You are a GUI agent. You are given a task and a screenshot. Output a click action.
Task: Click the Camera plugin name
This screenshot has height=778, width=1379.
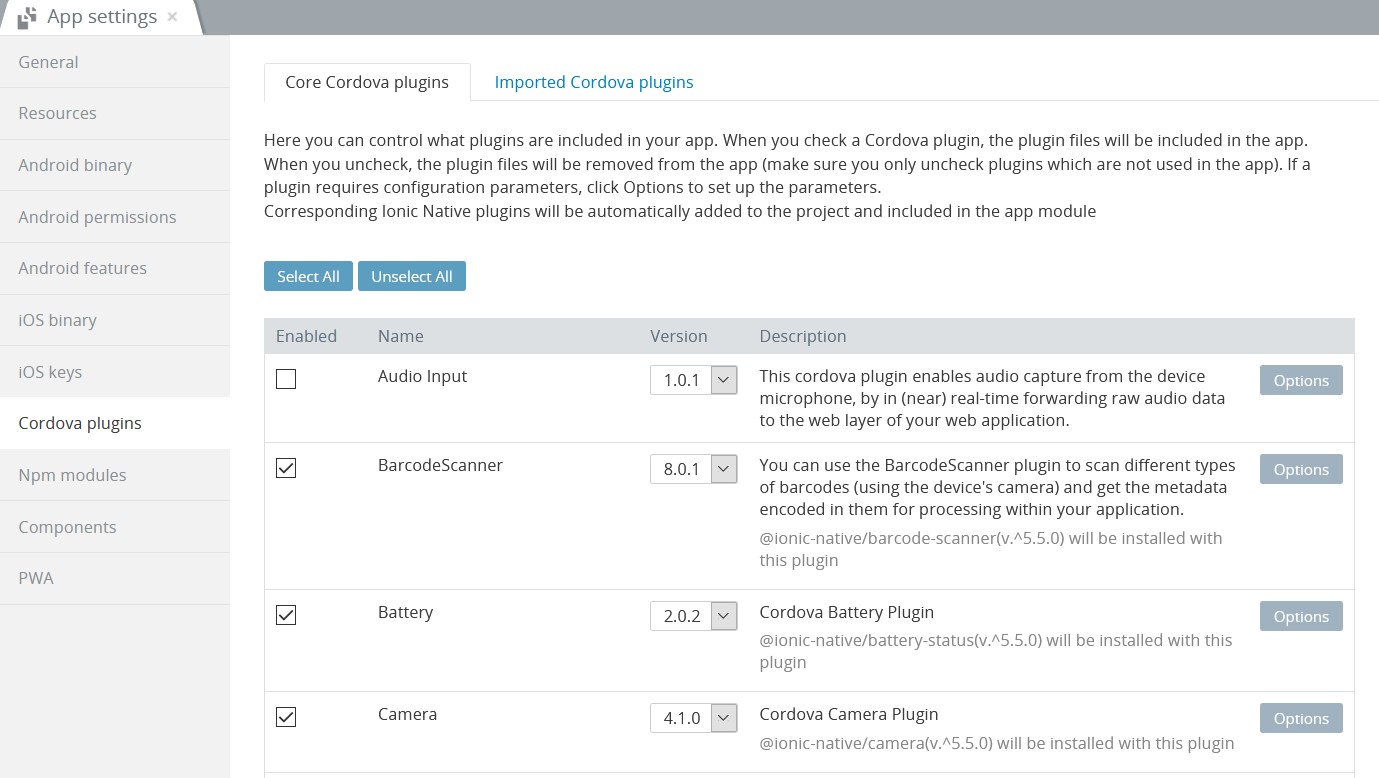pos(408,714)
